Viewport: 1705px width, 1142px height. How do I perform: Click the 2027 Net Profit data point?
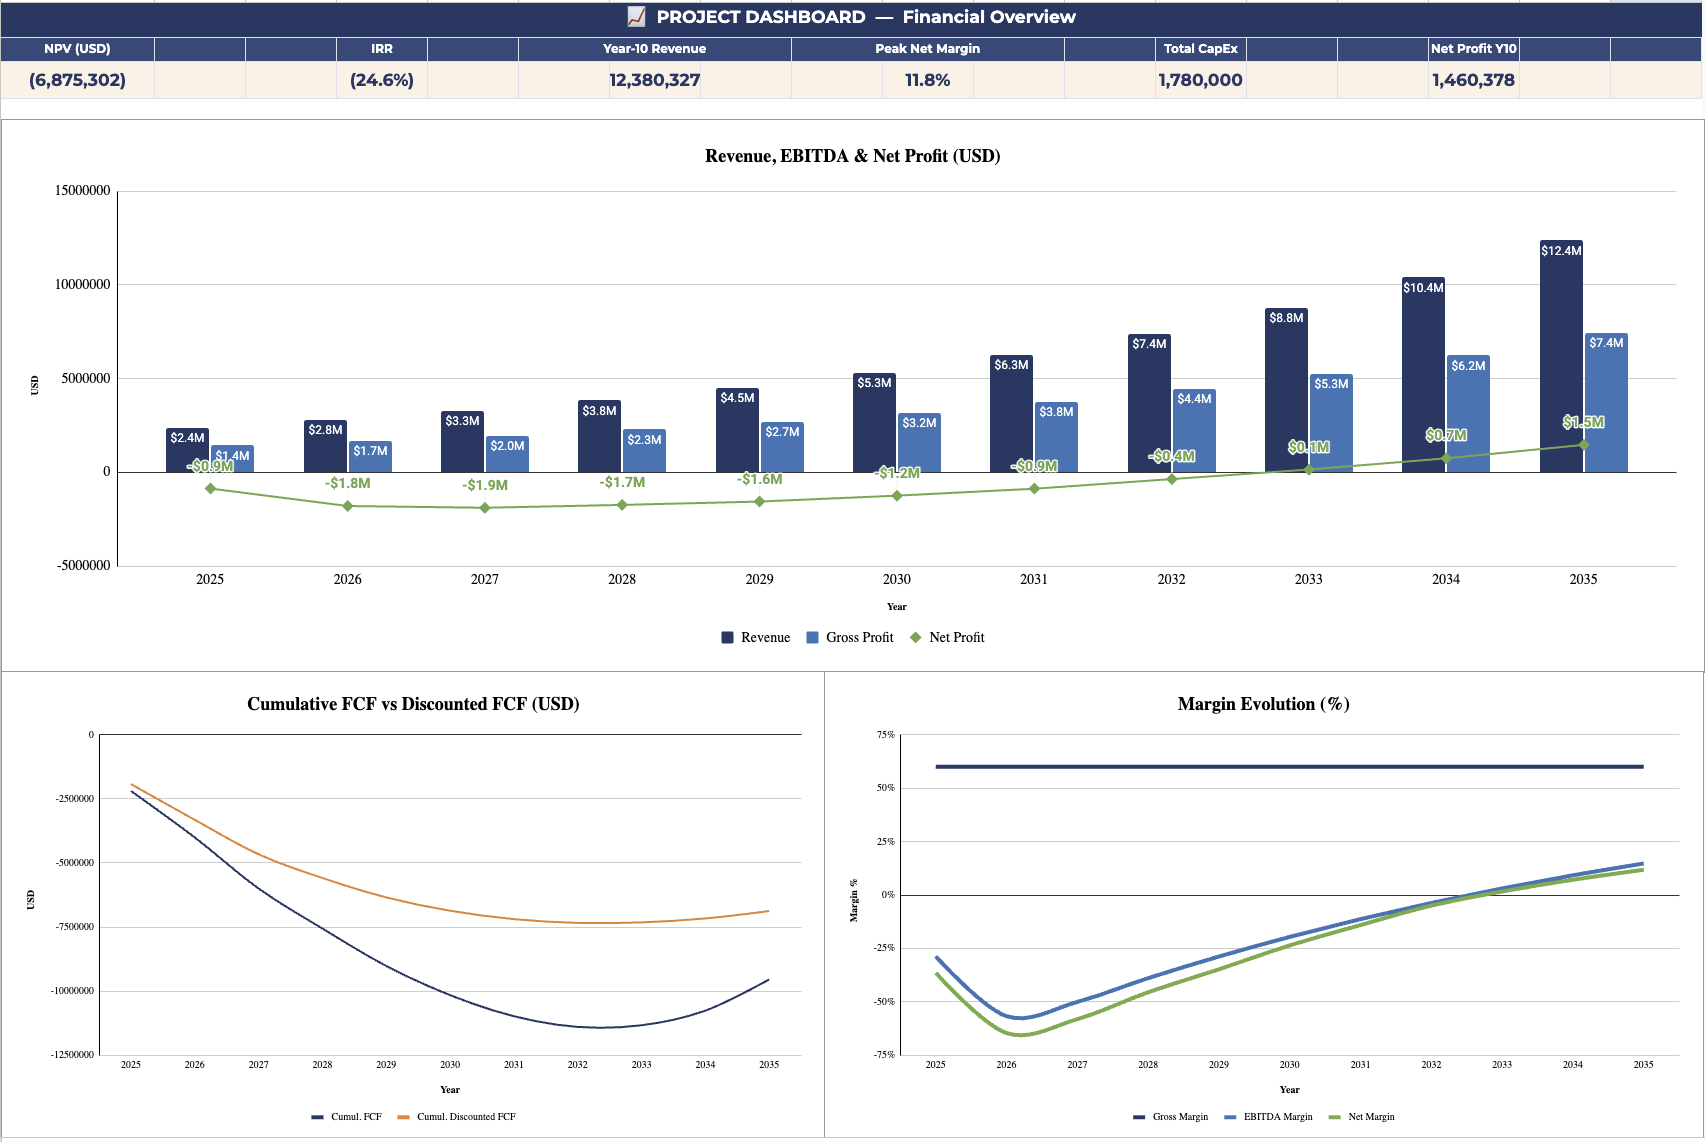click(x=485, y=508)
